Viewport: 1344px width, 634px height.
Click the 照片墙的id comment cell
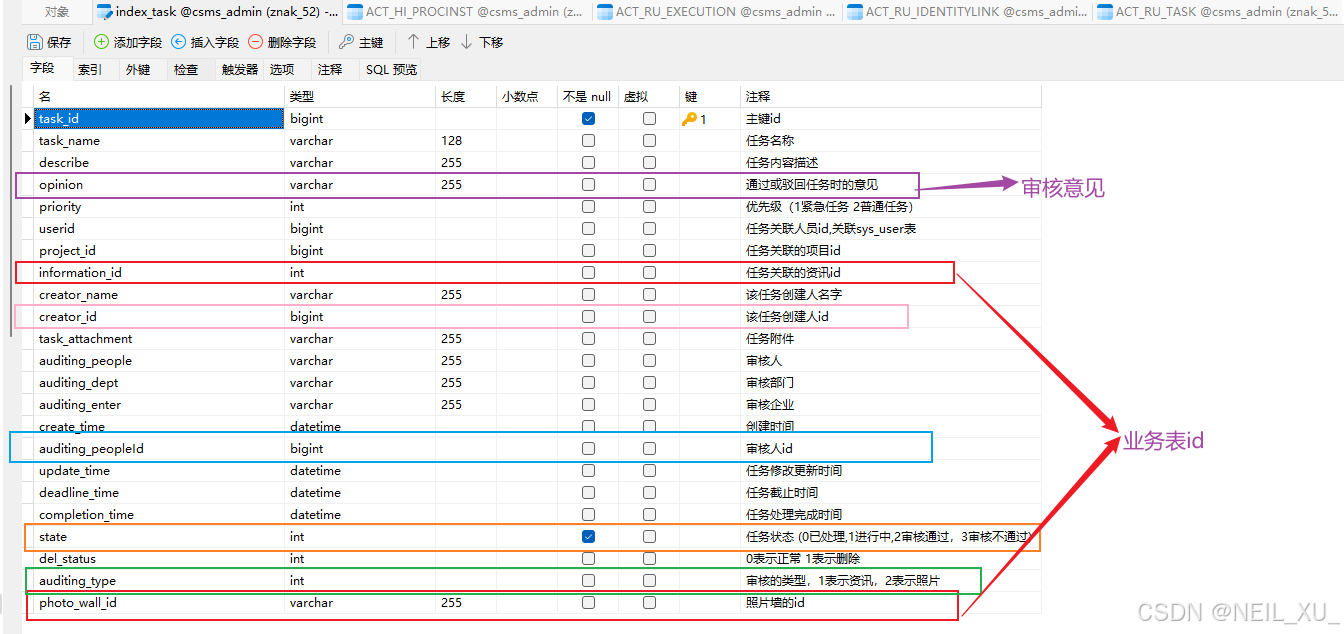[x=891, y=602]
